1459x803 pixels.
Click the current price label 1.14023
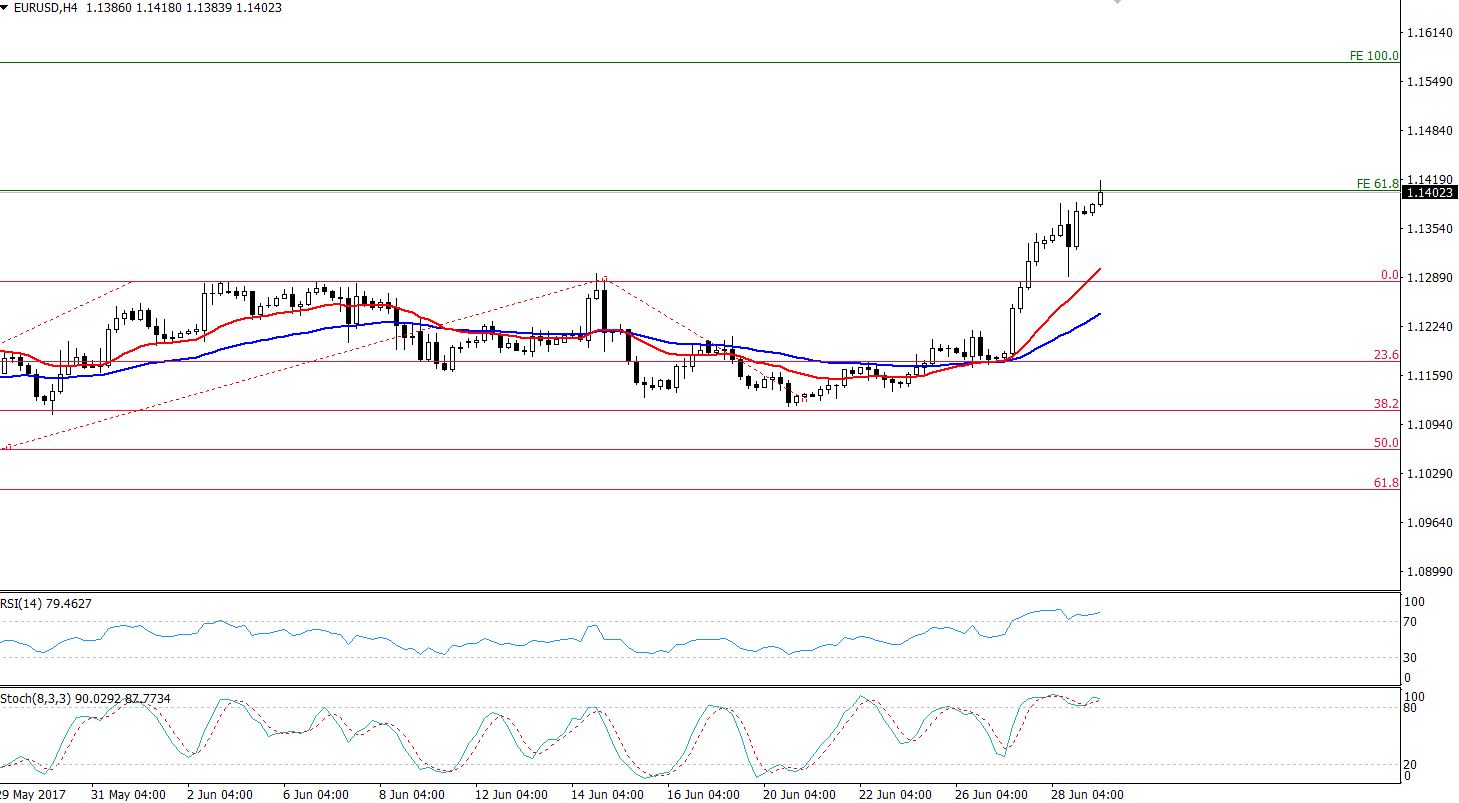(x=1430, y=192)
